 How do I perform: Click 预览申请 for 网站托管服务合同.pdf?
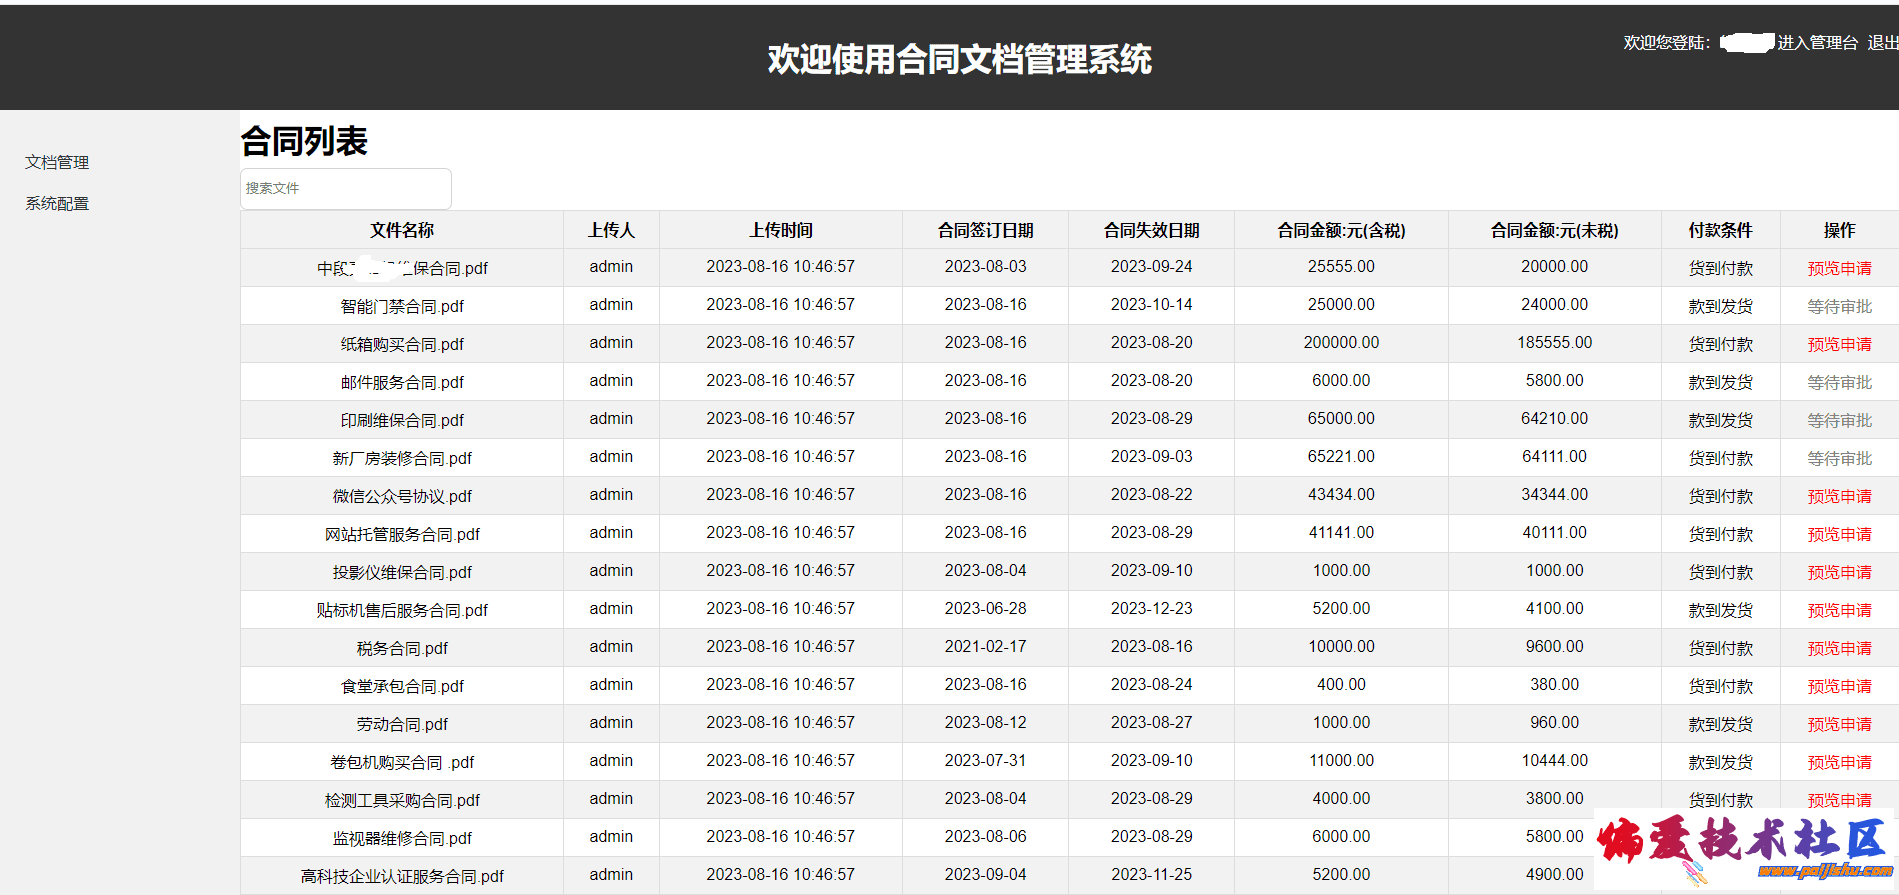pyautogui.click(x=1839, y=534)
